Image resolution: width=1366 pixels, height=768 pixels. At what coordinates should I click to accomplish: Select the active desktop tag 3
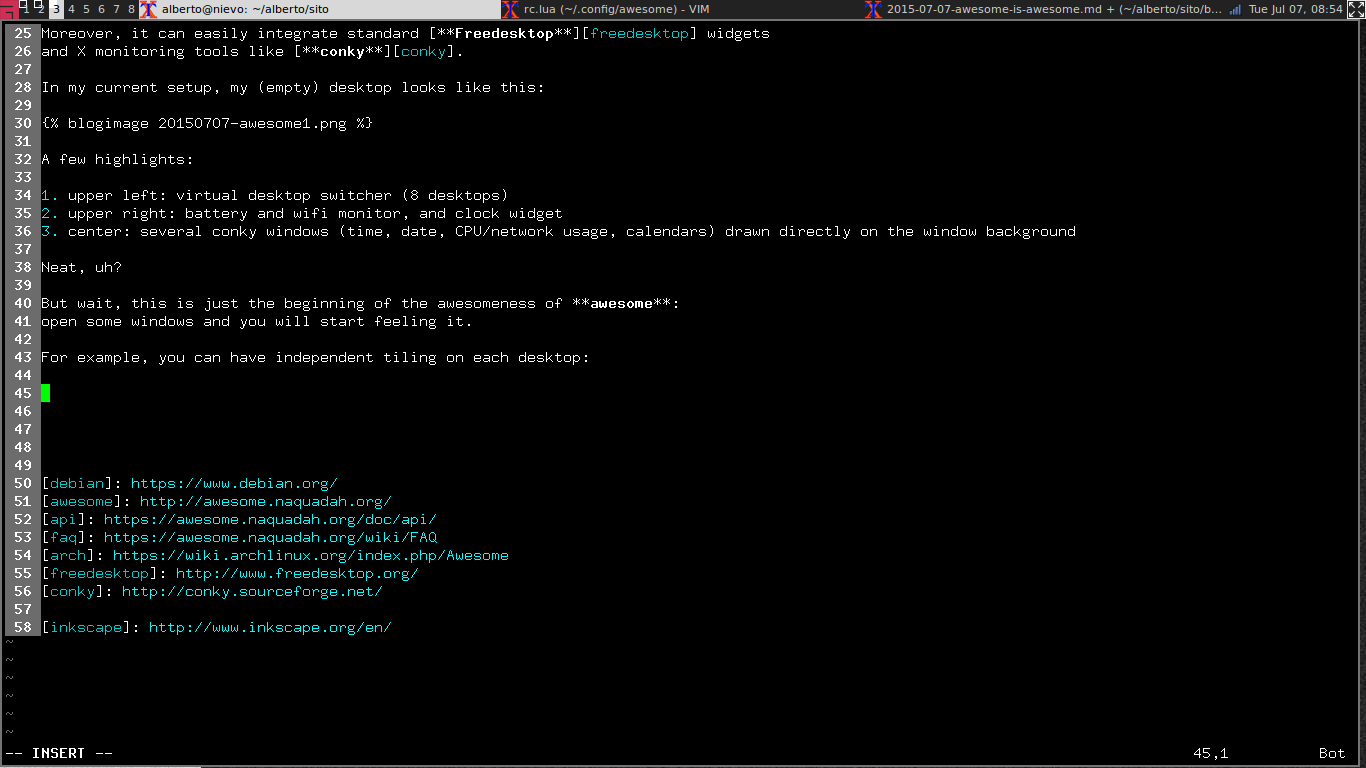pyautogui.click(x=56, y=9)
